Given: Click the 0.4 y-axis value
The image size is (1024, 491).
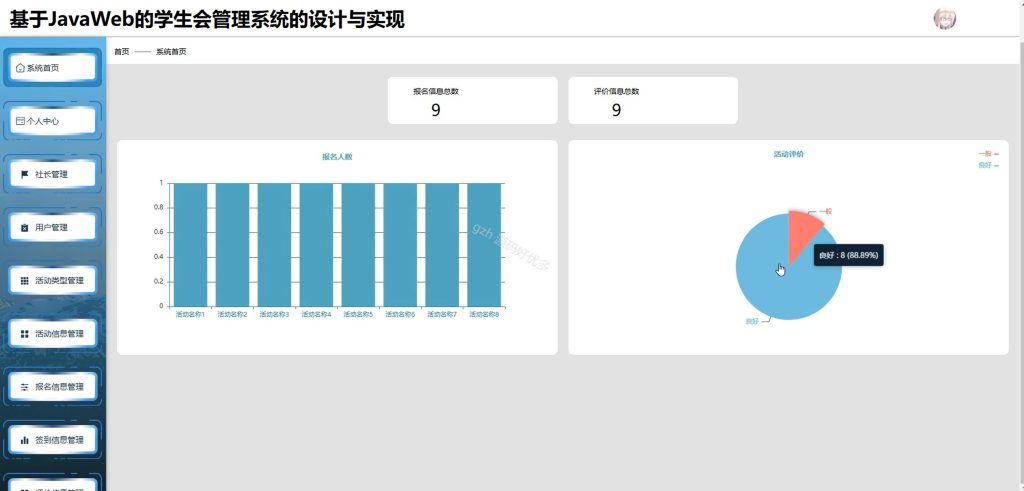Looking at the screenshot, I should (x=159, y=257).
